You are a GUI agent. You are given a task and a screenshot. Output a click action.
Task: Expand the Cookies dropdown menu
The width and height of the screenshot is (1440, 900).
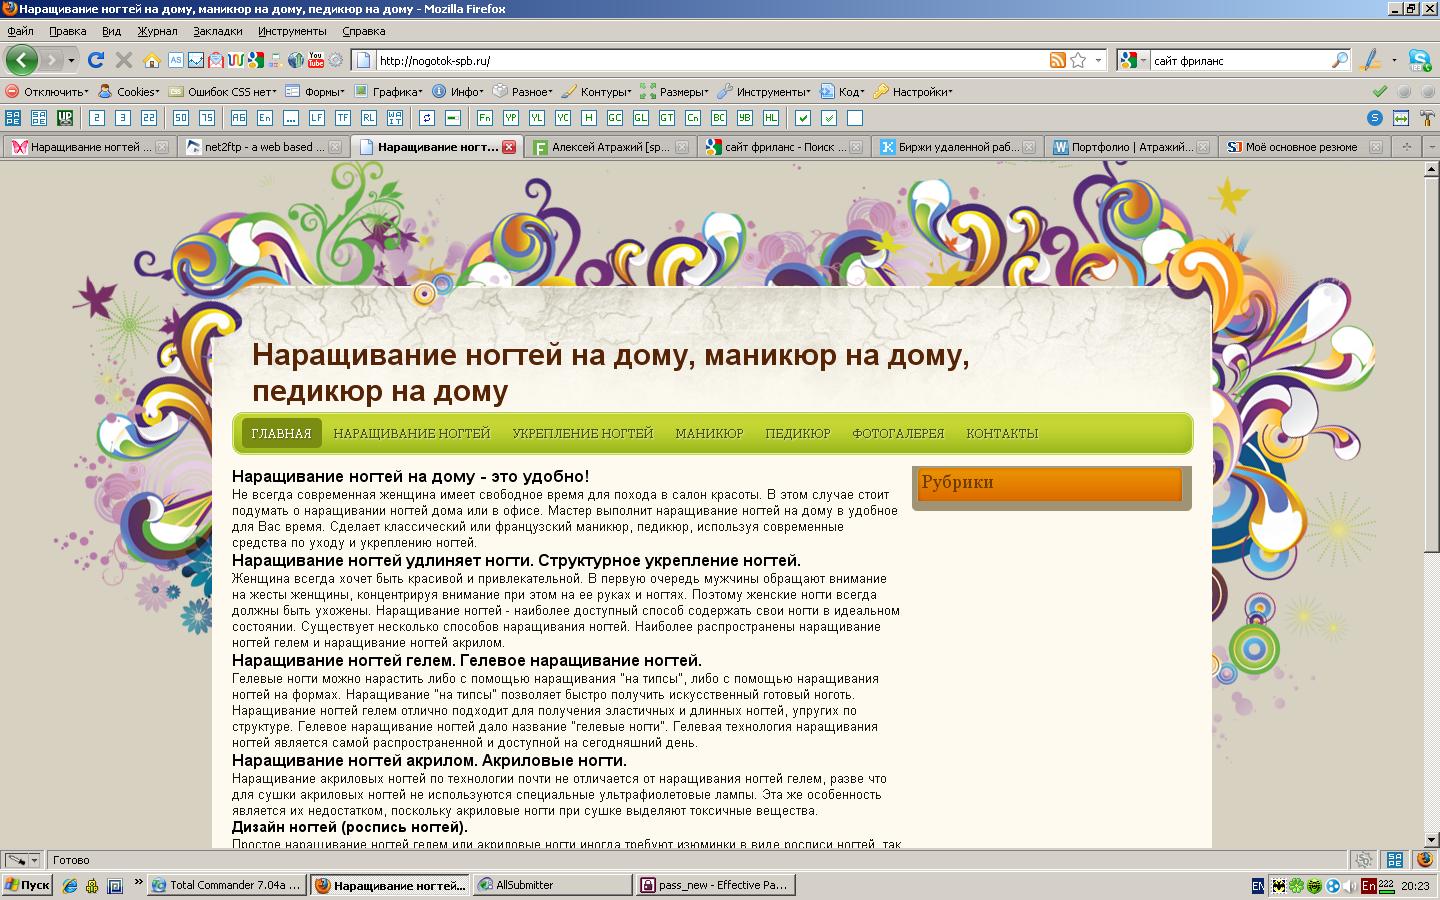click(130, 92)
